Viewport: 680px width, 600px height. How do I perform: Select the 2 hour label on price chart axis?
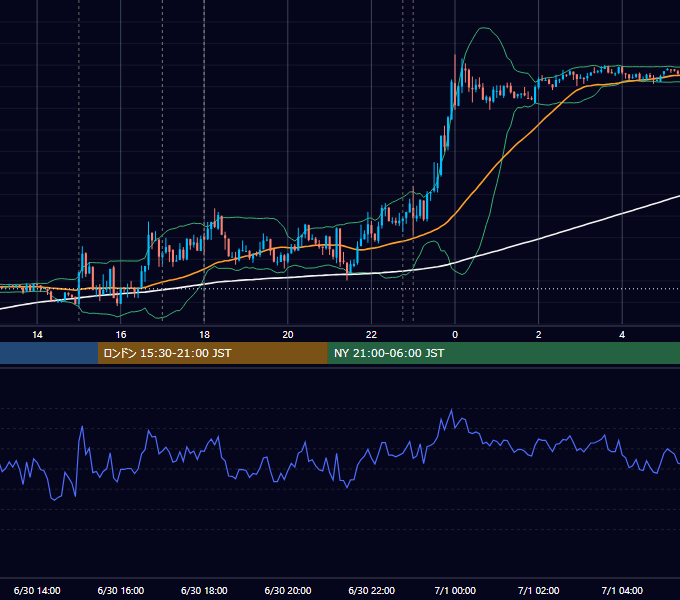539,335
